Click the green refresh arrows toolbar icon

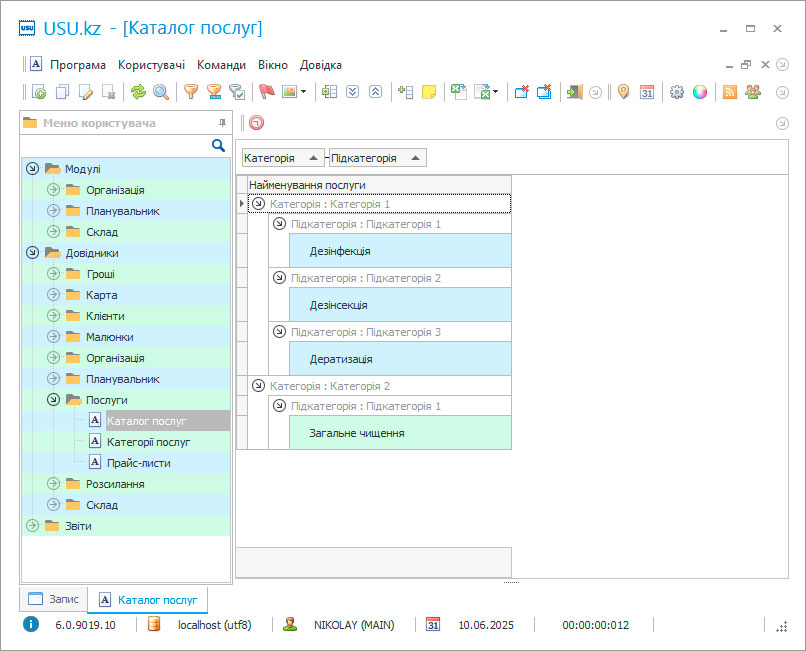[138, 92]
